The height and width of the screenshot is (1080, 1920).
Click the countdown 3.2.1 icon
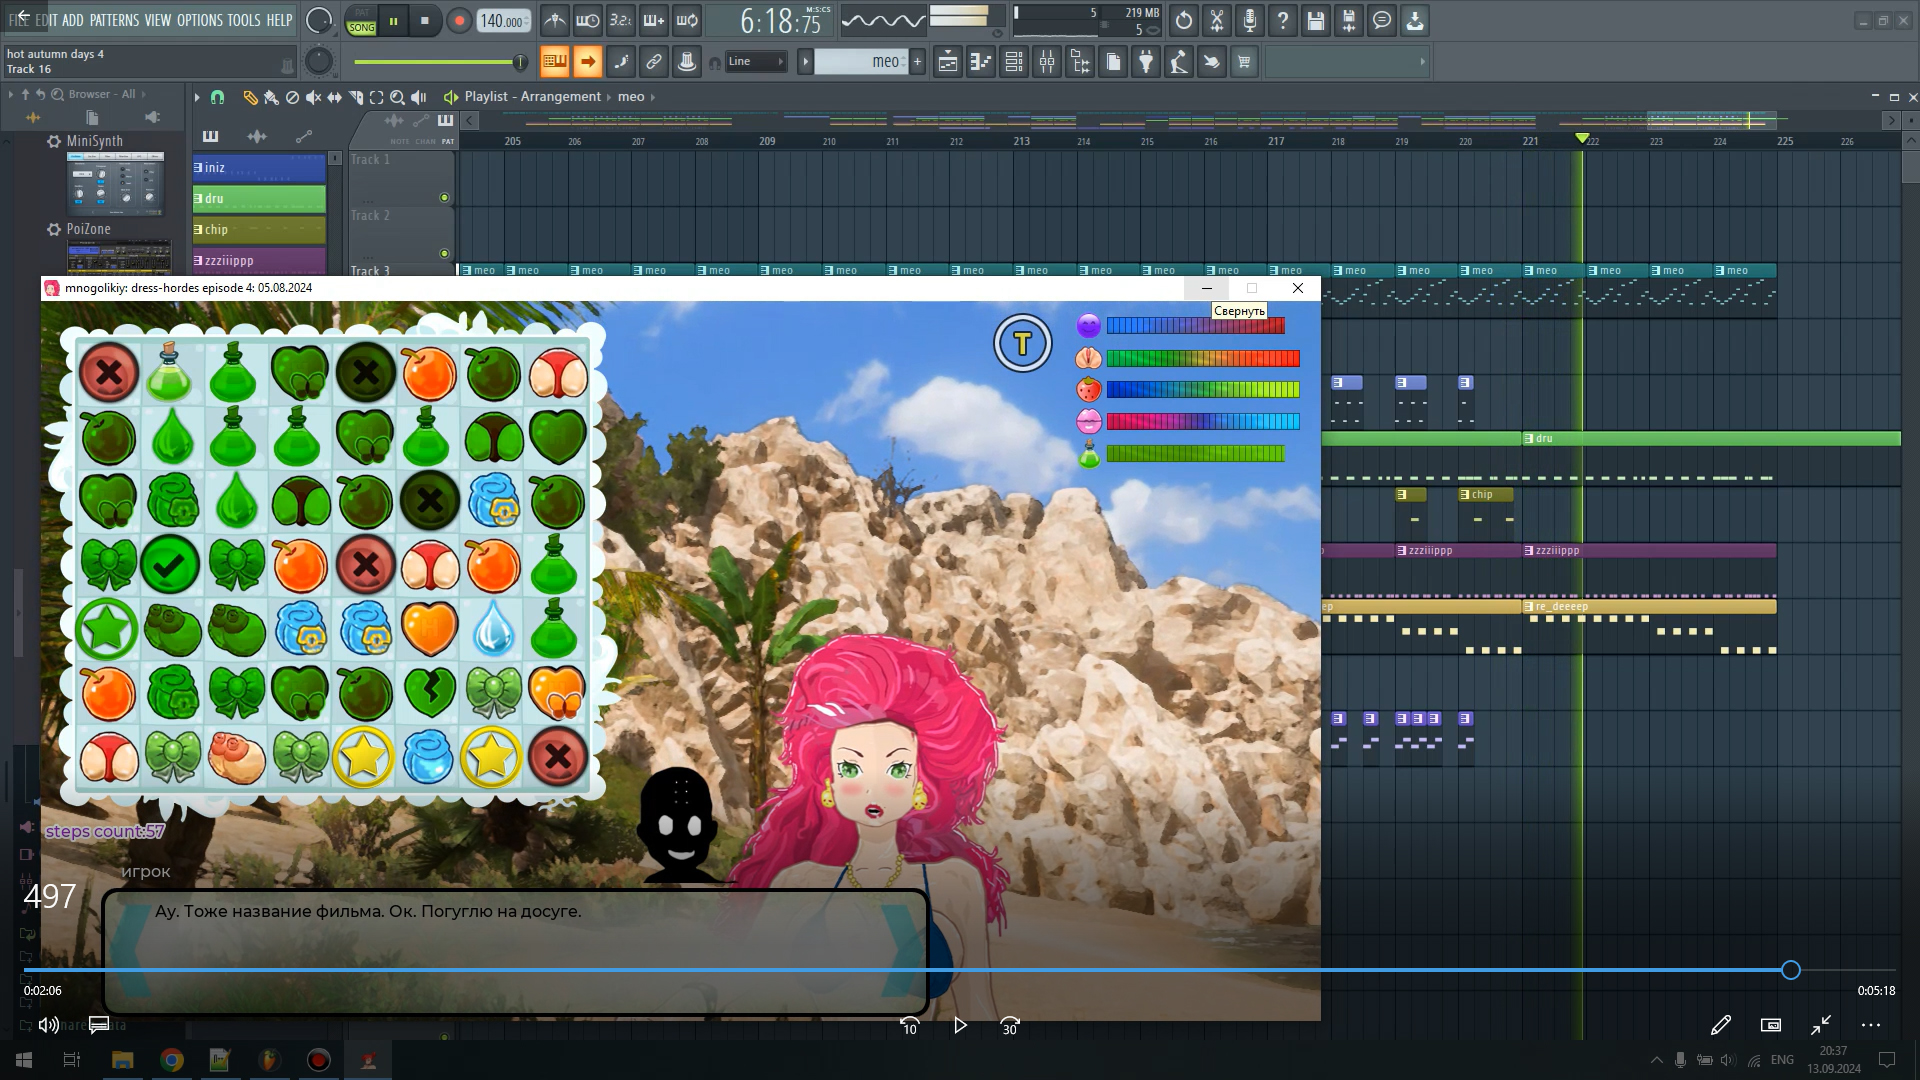(621, 20)
